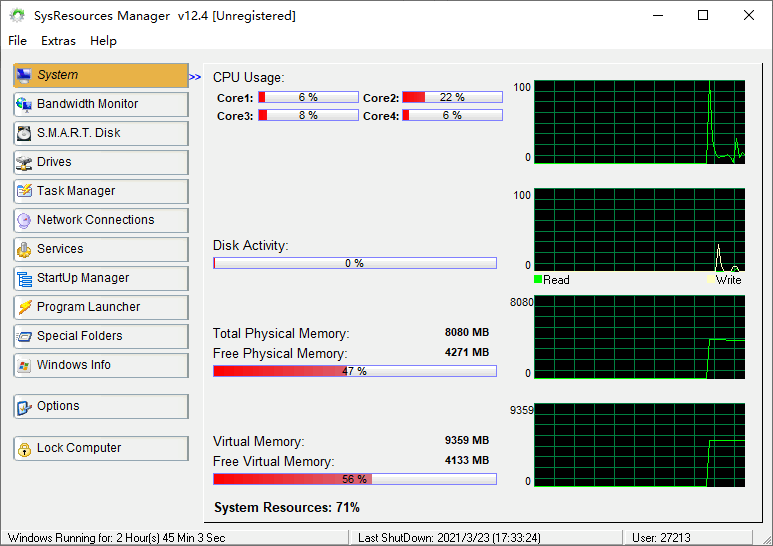Click the monitor icon beside System
773x546 pixels.
24,75
